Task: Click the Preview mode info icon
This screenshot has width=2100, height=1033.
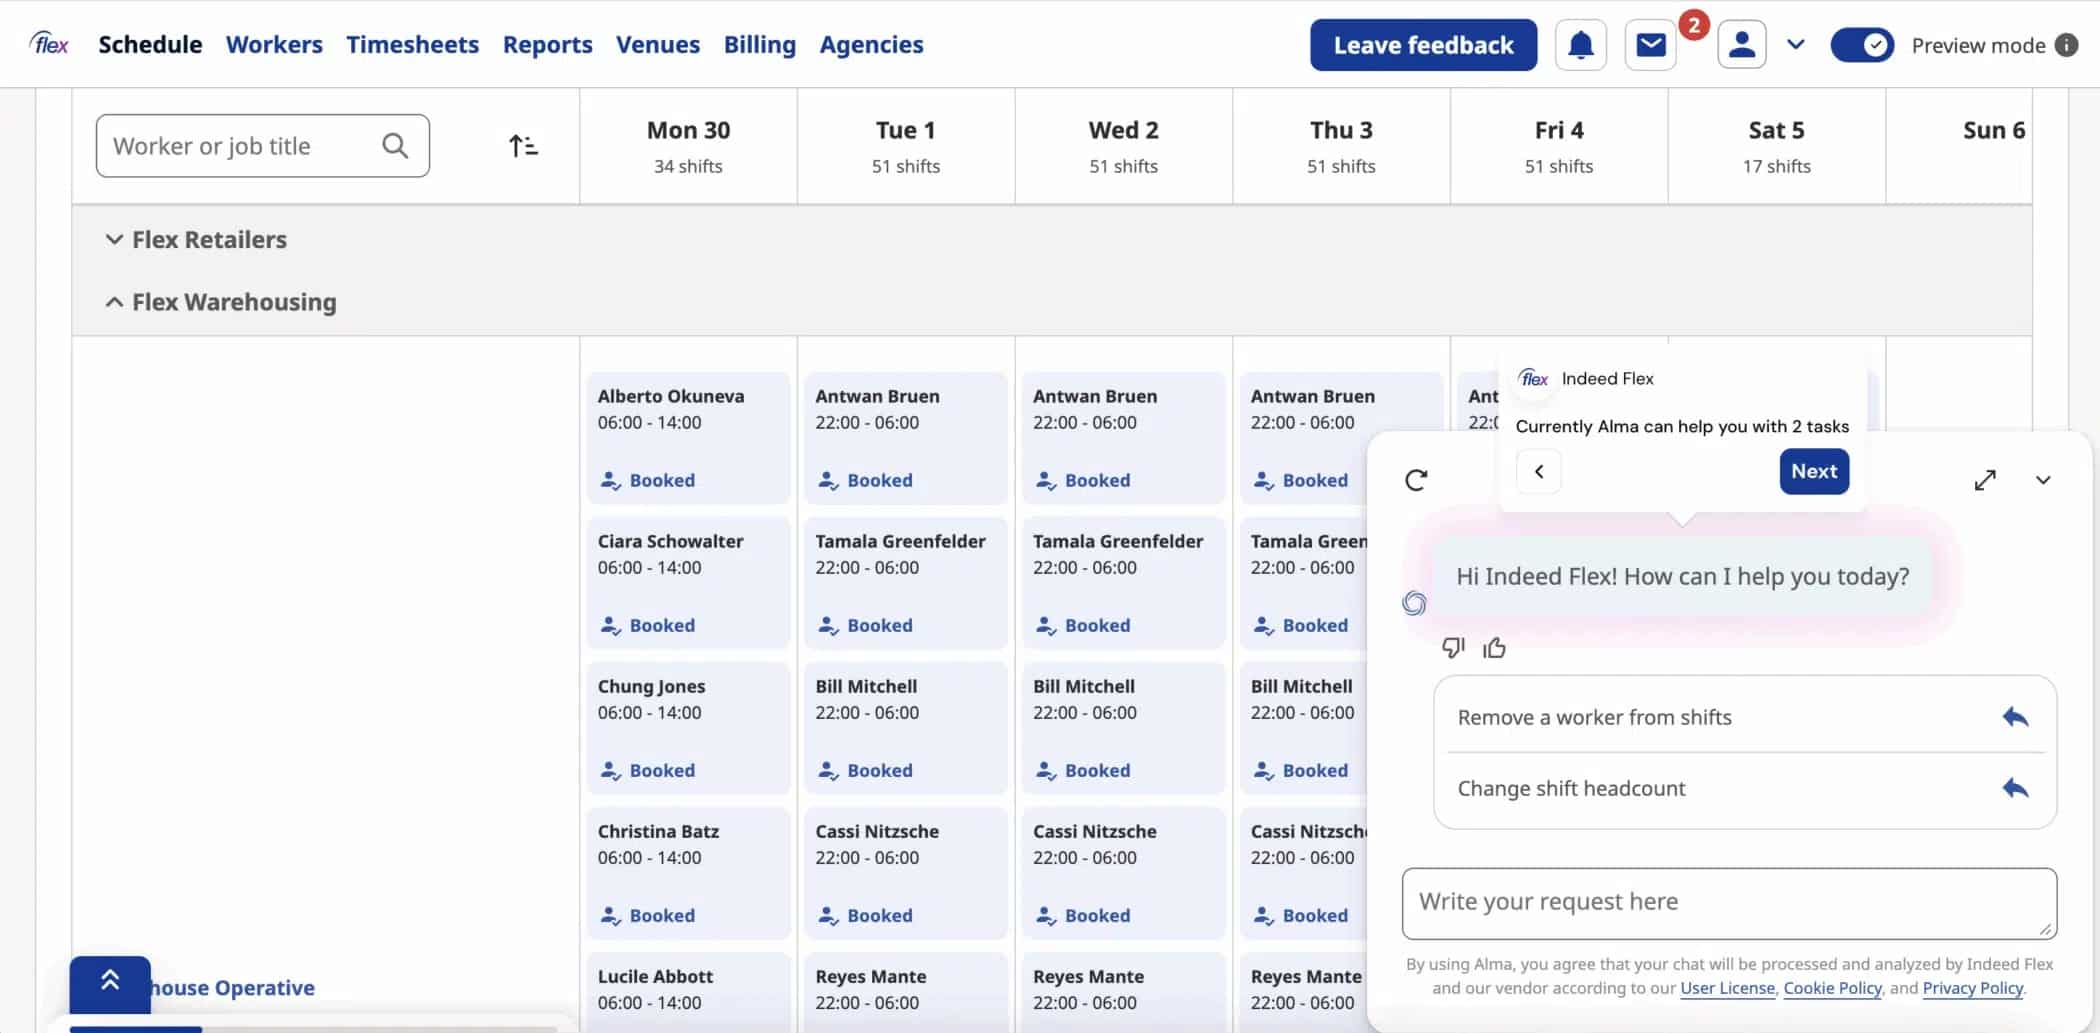Action: [2066, 45]
